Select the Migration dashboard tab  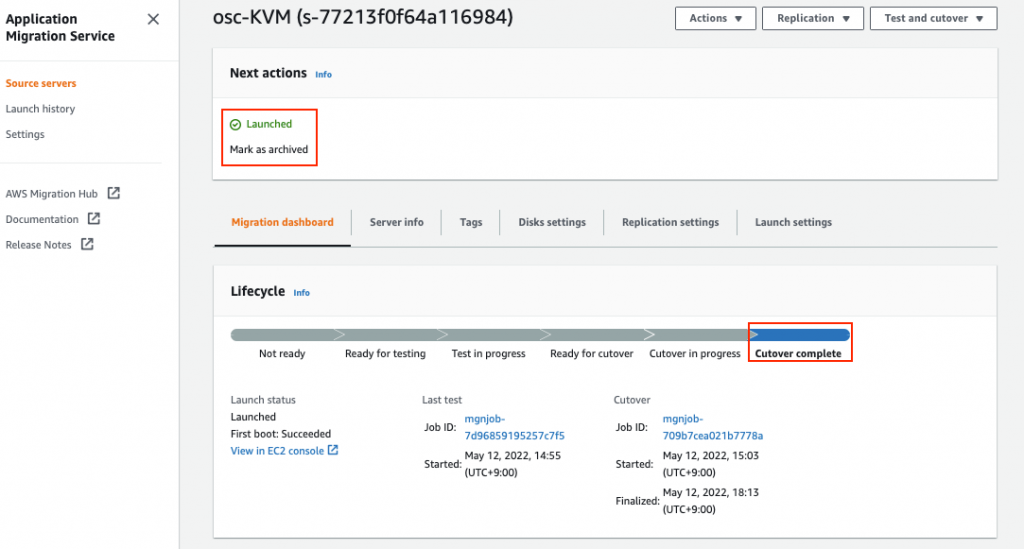(282, 222)
